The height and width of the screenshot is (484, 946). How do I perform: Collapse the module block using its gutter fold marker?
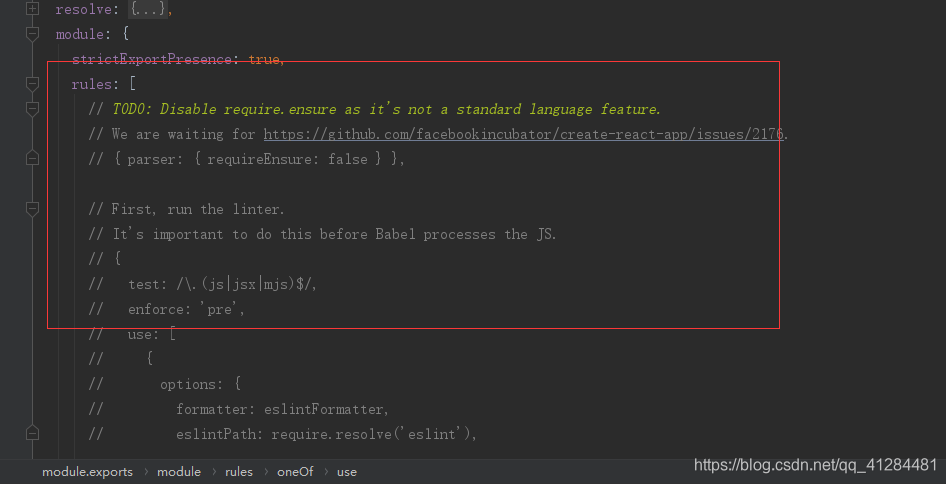[33, 34]
